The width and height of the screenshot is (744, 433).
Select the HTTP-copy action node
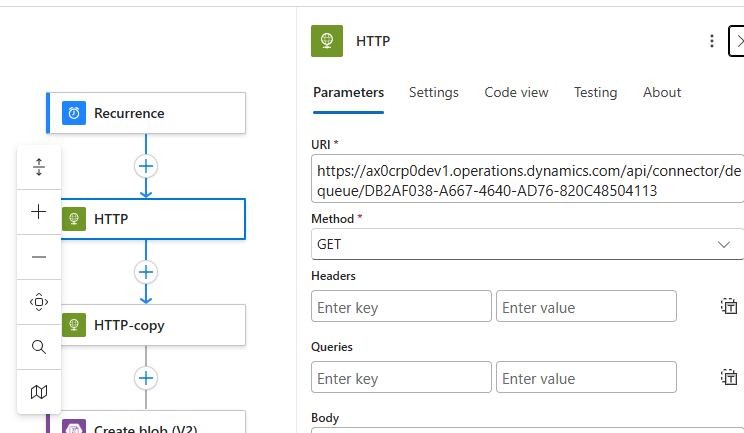point(153,325)
